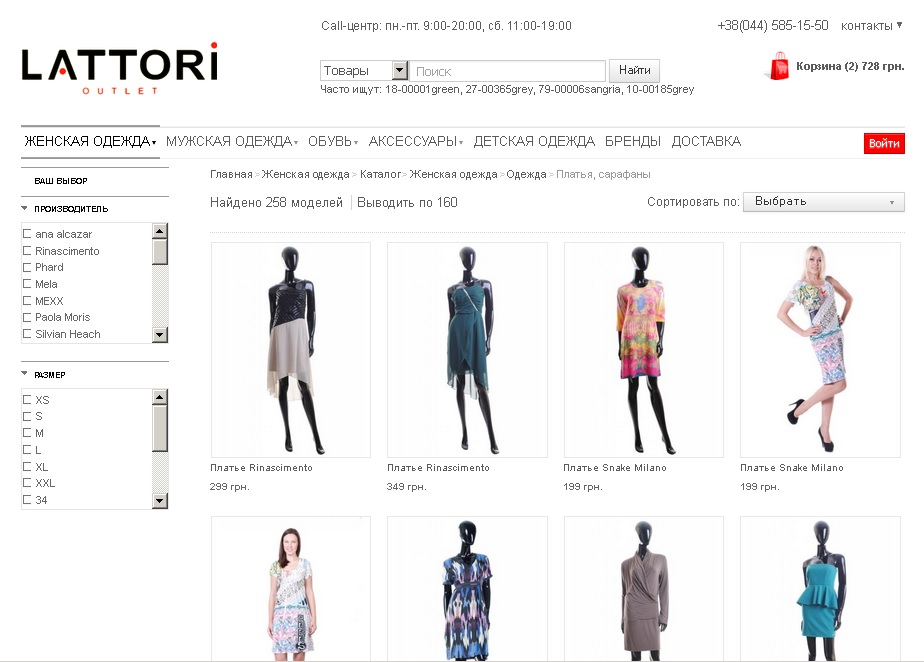Click the red Войти login button

[884, 144]
